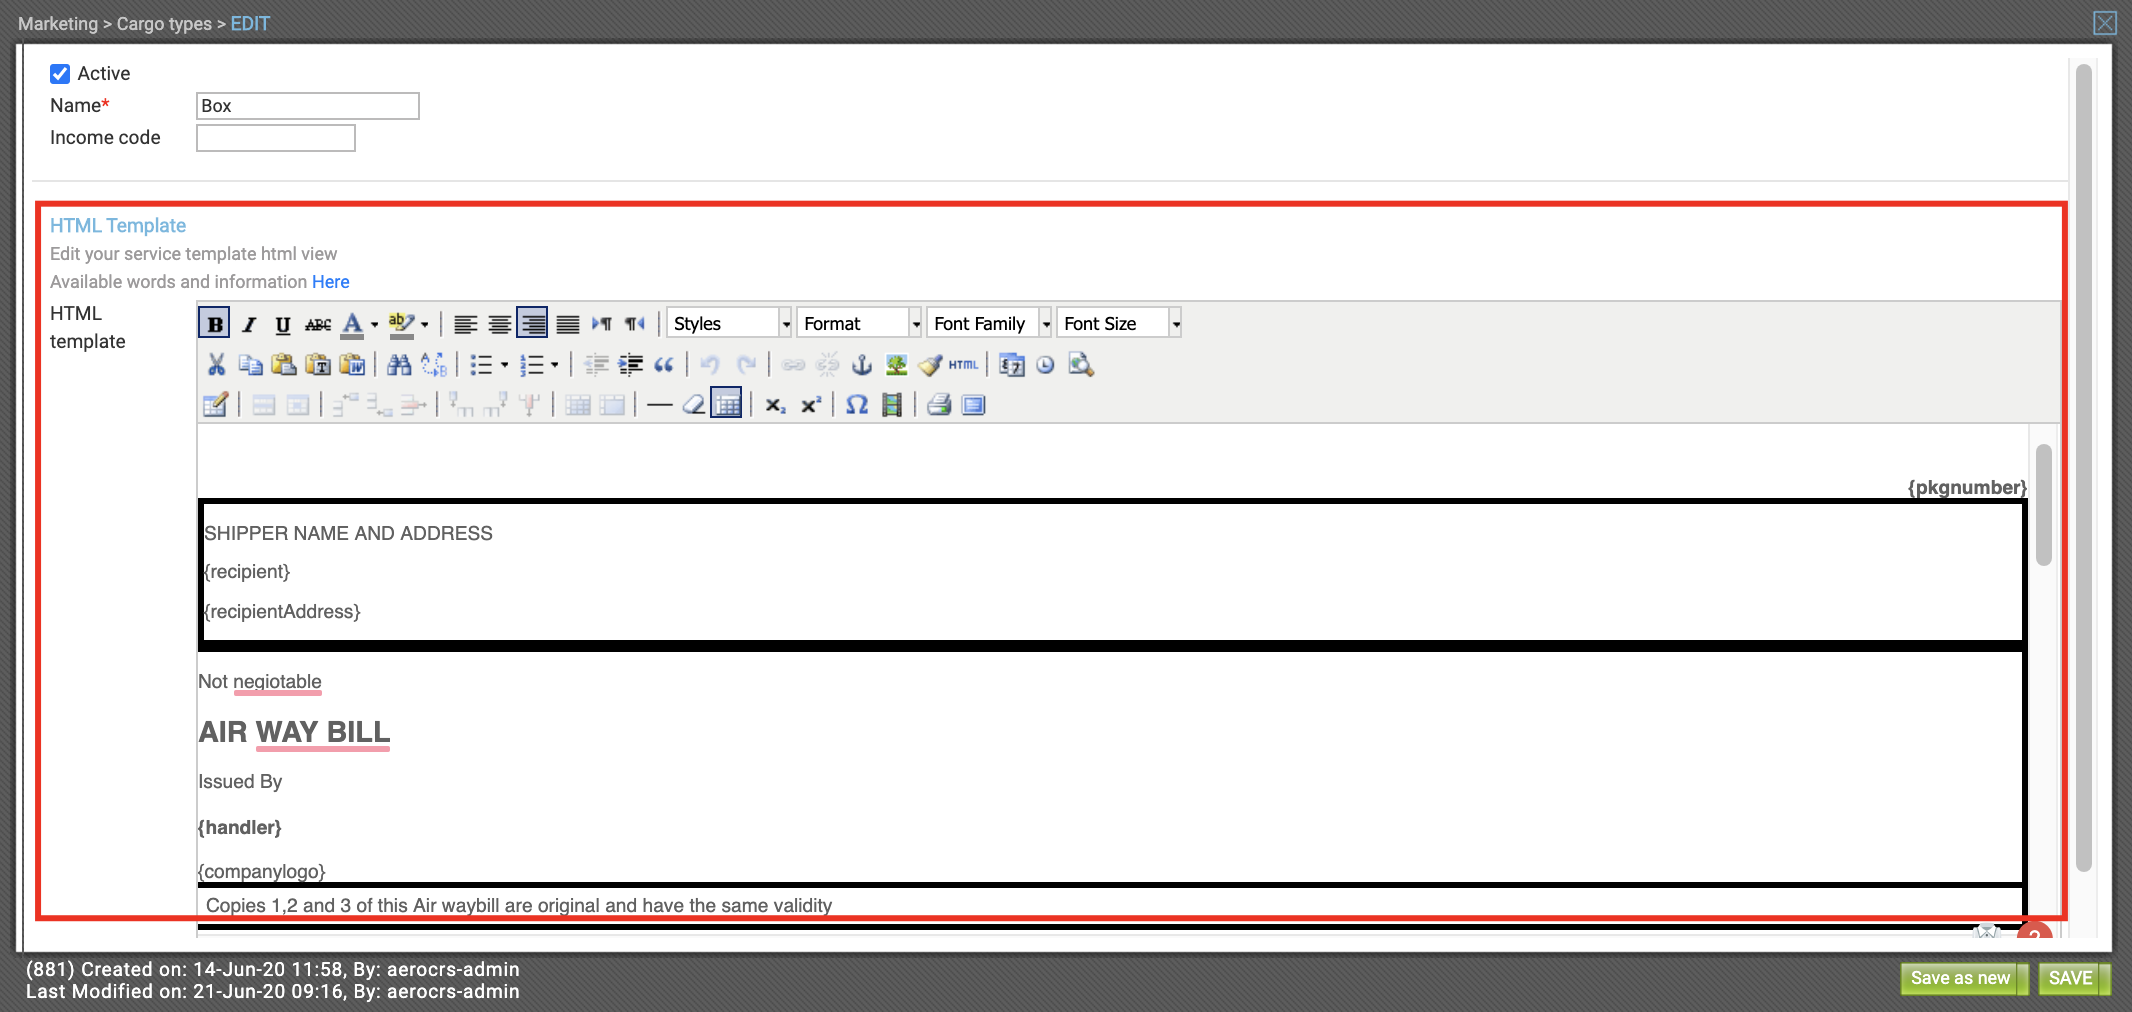This screenshot has width=2132, height=1012.
Task: Open the available words Here link
Action: point(331,282)
